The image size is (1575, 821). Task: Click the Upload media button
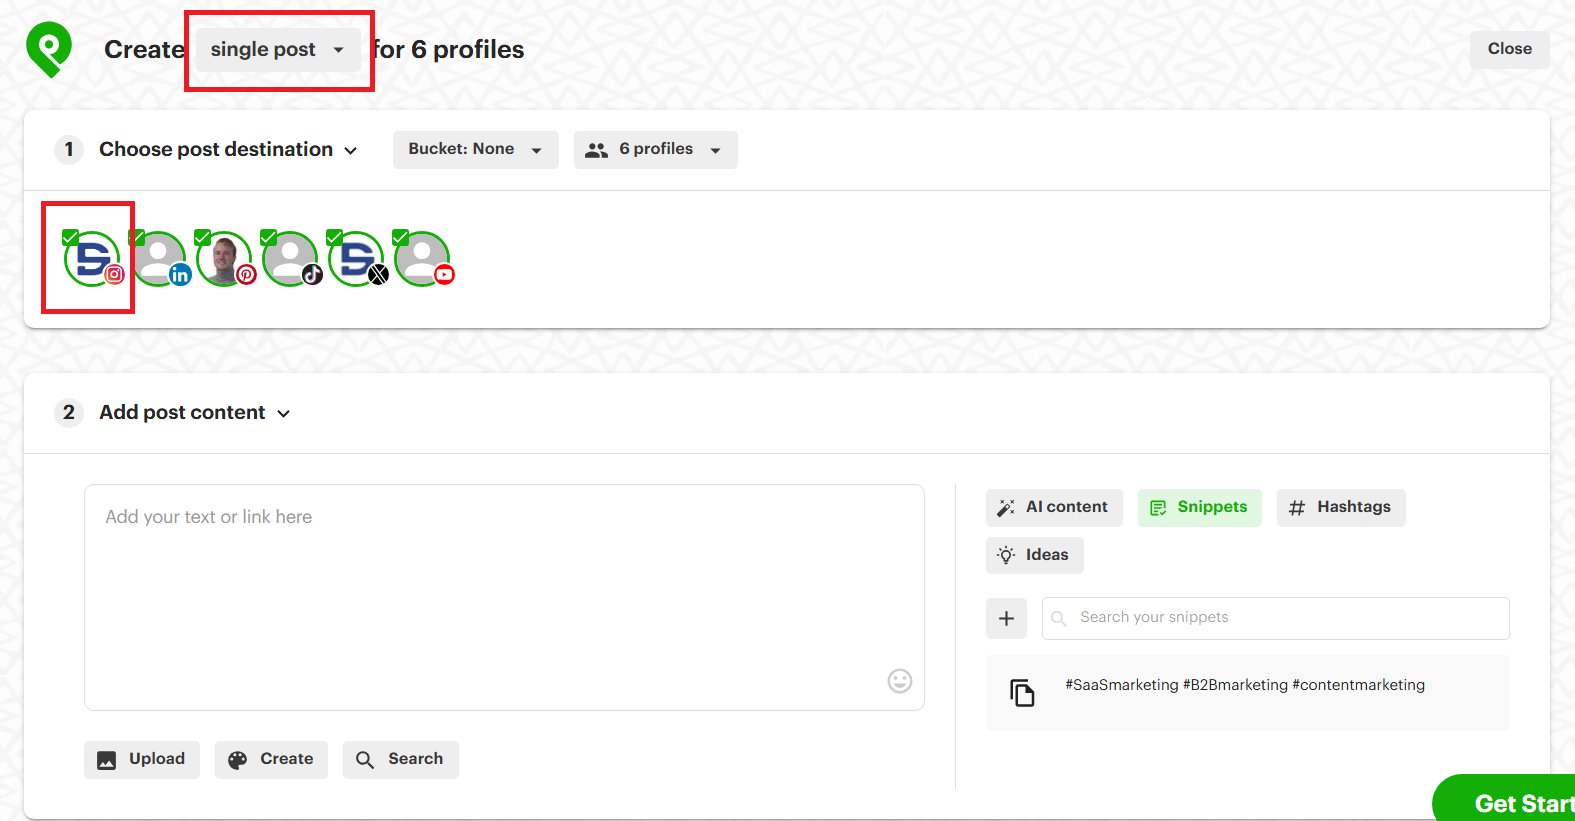click(142, 760)
